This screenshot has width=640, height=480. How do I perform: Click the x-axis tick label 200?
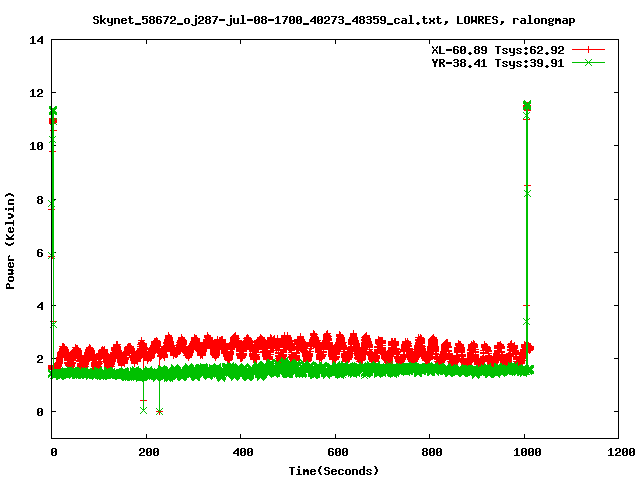pos(148,452)
